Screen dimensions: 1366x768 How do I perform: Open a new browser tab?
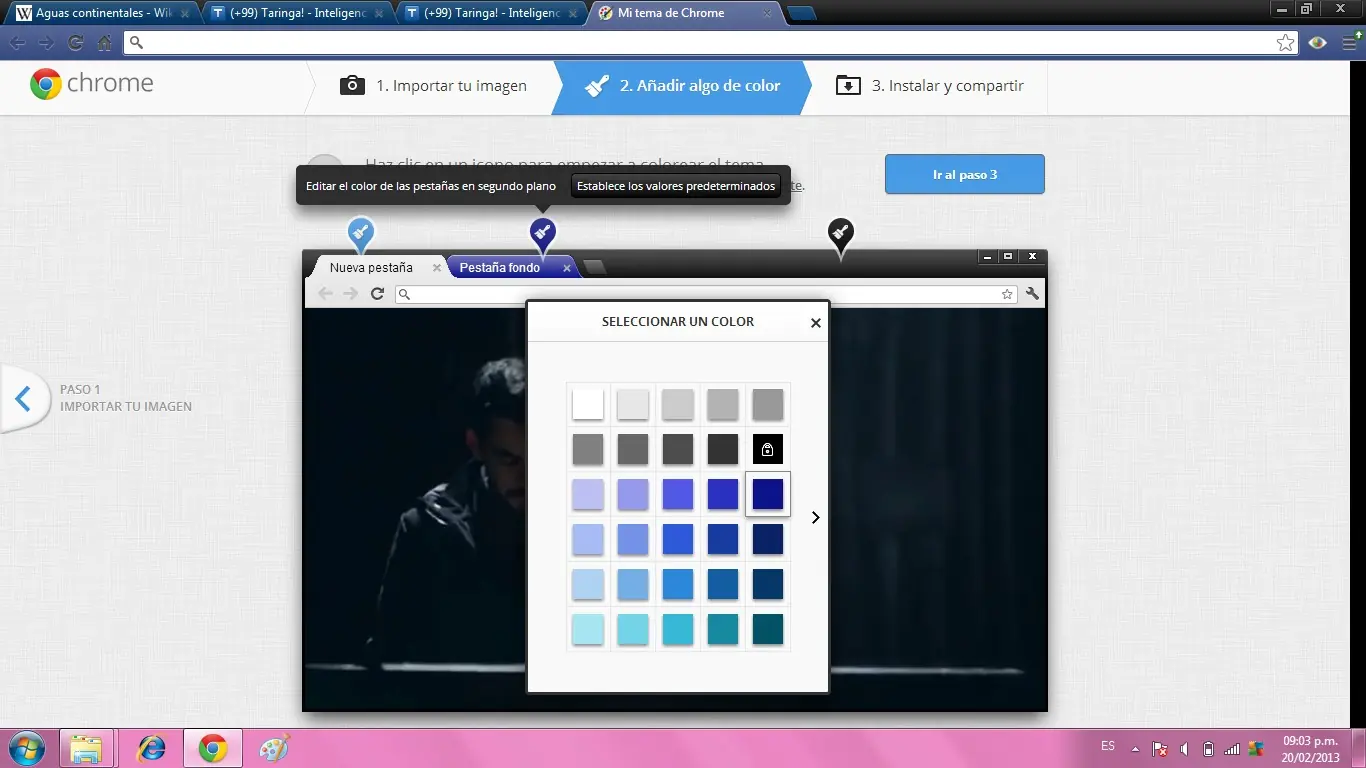tap(801, 13)
